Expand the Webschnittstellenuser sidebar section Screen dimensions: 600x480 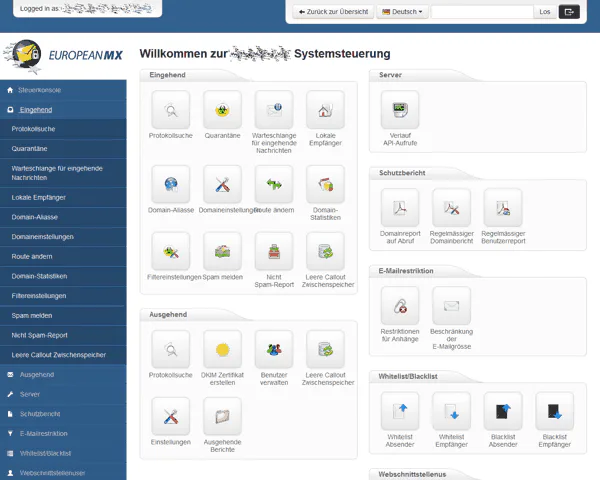[x=63, y=473]
